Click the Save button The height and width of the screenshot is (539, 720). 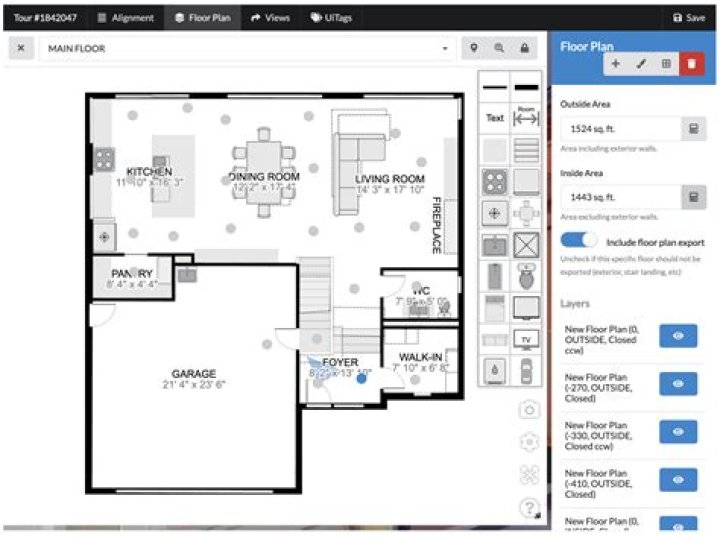point(689,18)
